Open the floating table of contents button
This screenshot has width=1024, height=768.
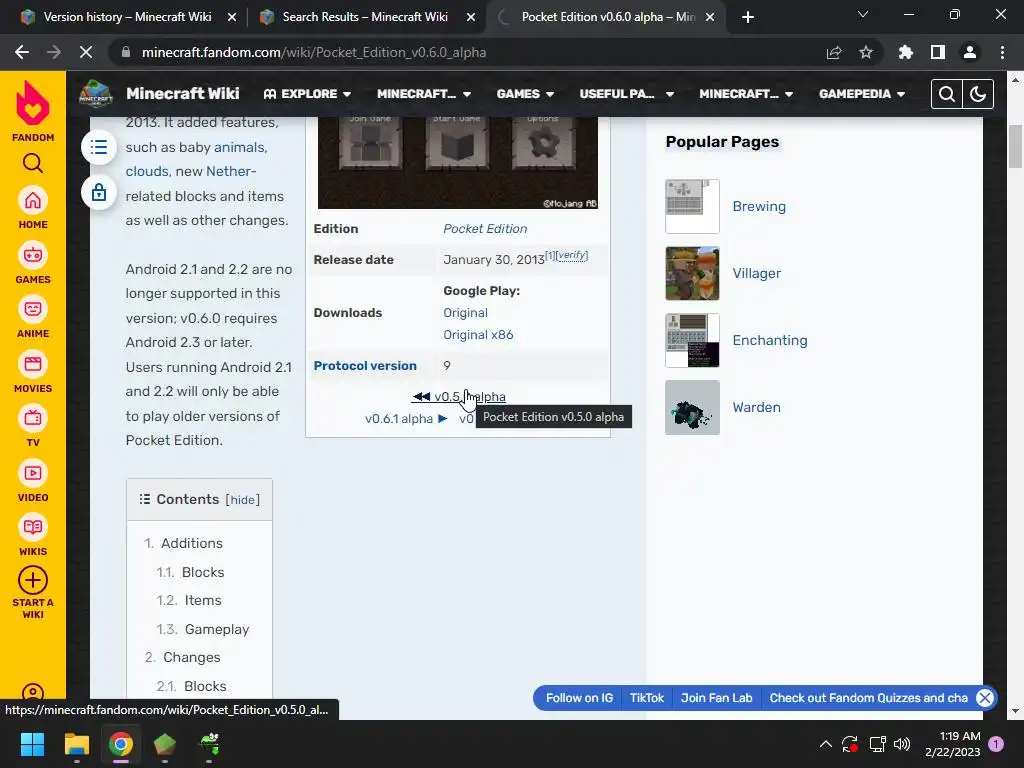pyautogui.click(x=99, y=147)
